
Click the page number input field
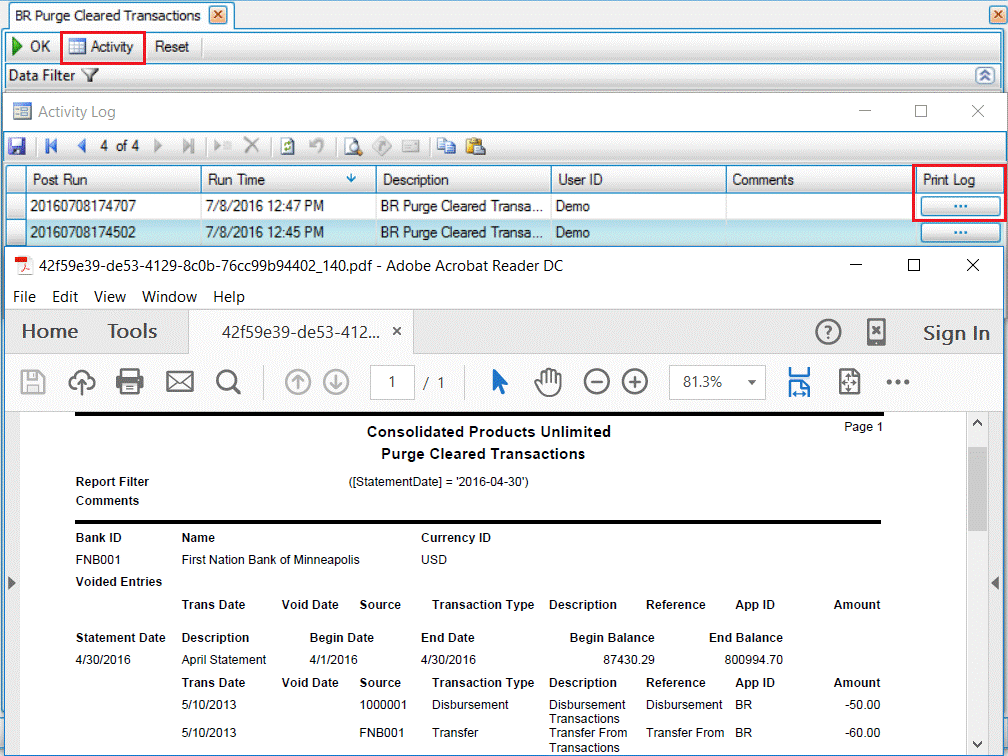point(392,382)
